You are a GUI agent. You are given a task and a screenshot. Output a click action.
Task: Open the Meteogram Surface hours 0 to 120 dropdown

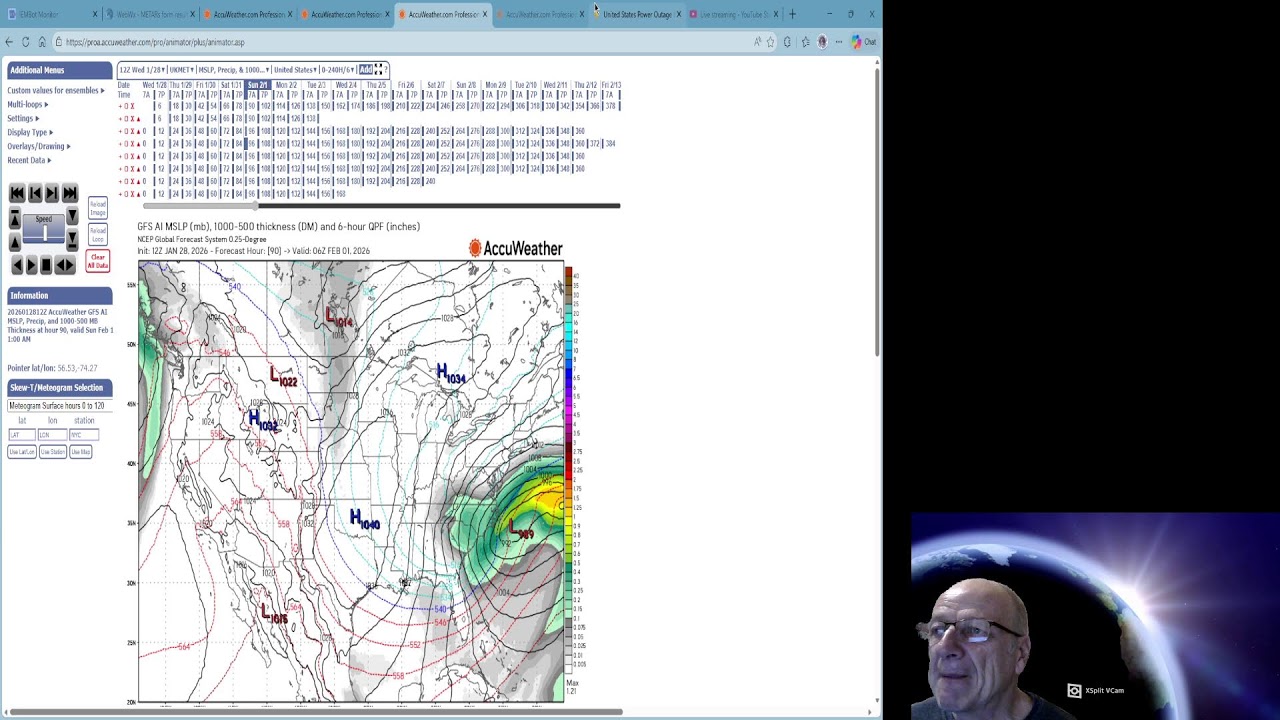point(59,405)
